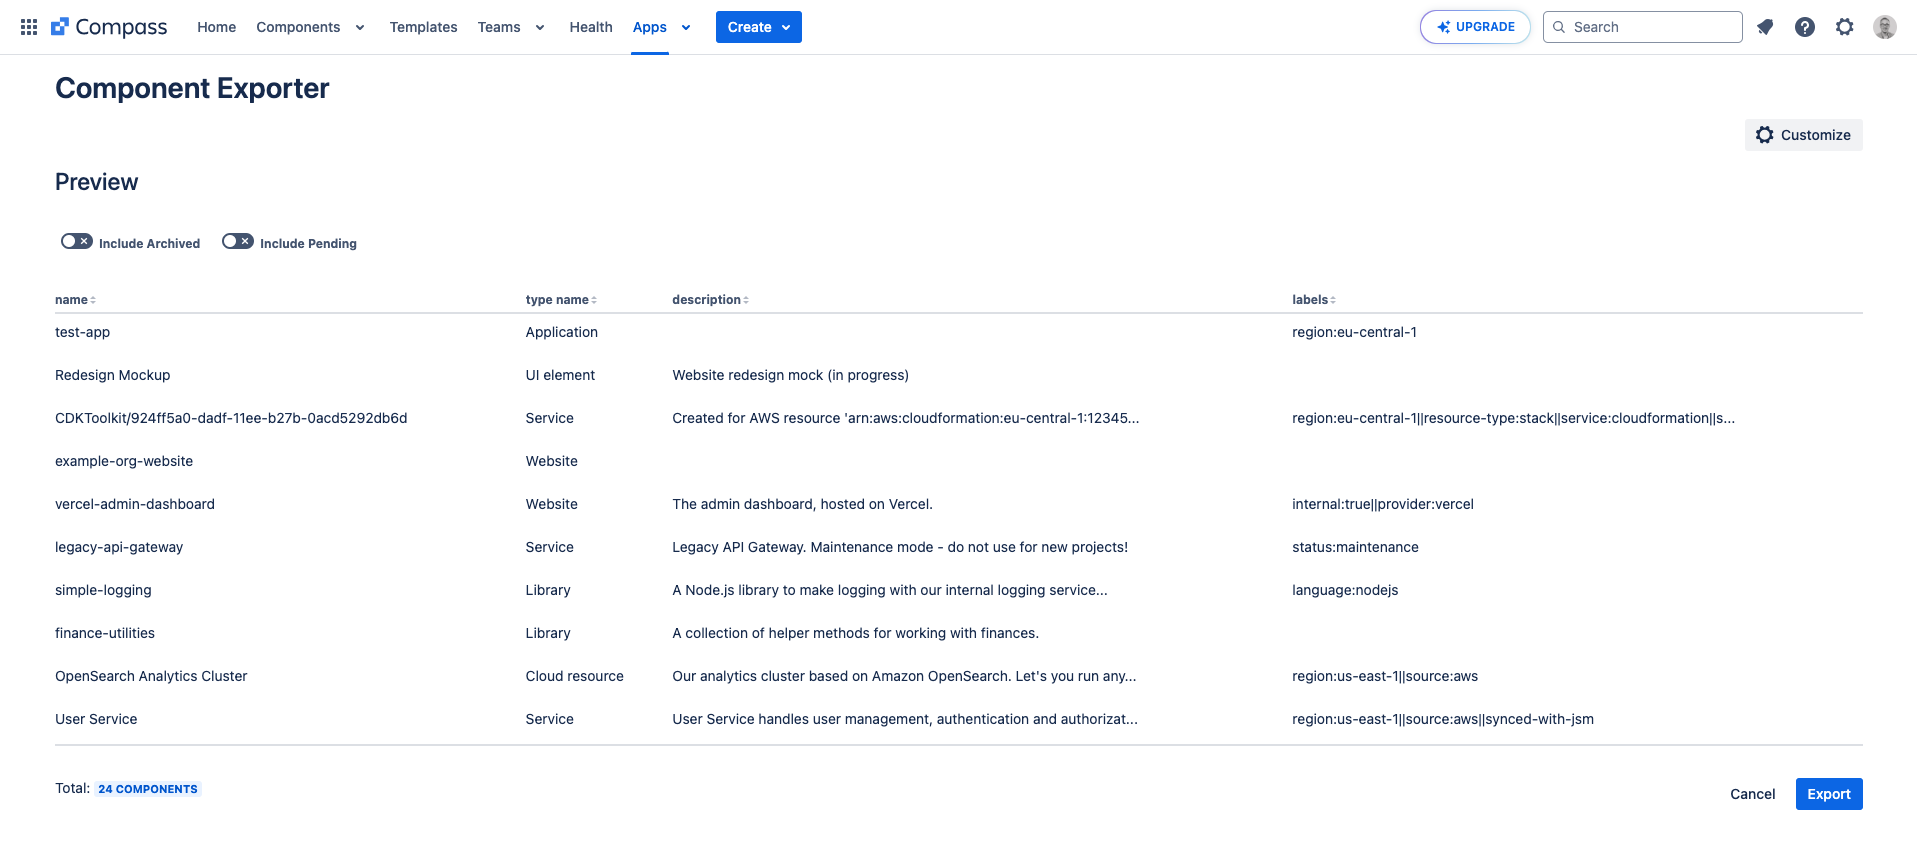The height and width of the screenshot is (862, 1917).
Task: Click the Export button
Action: pos(1828,794)
